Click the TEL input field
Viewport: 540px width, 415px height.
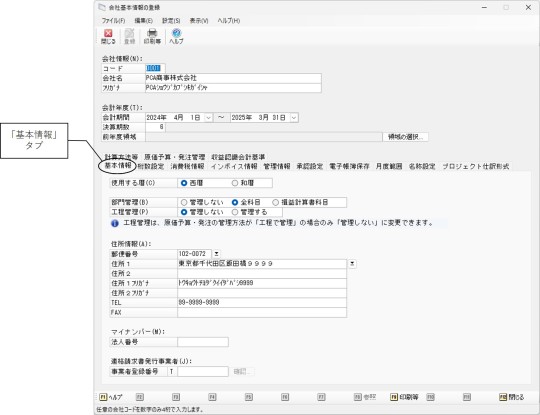[262, 302]
